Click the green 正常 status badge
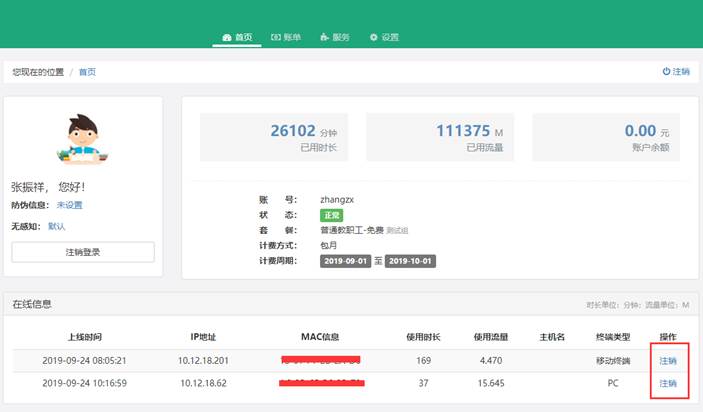The image size is (703, 412). coord(332,215)
